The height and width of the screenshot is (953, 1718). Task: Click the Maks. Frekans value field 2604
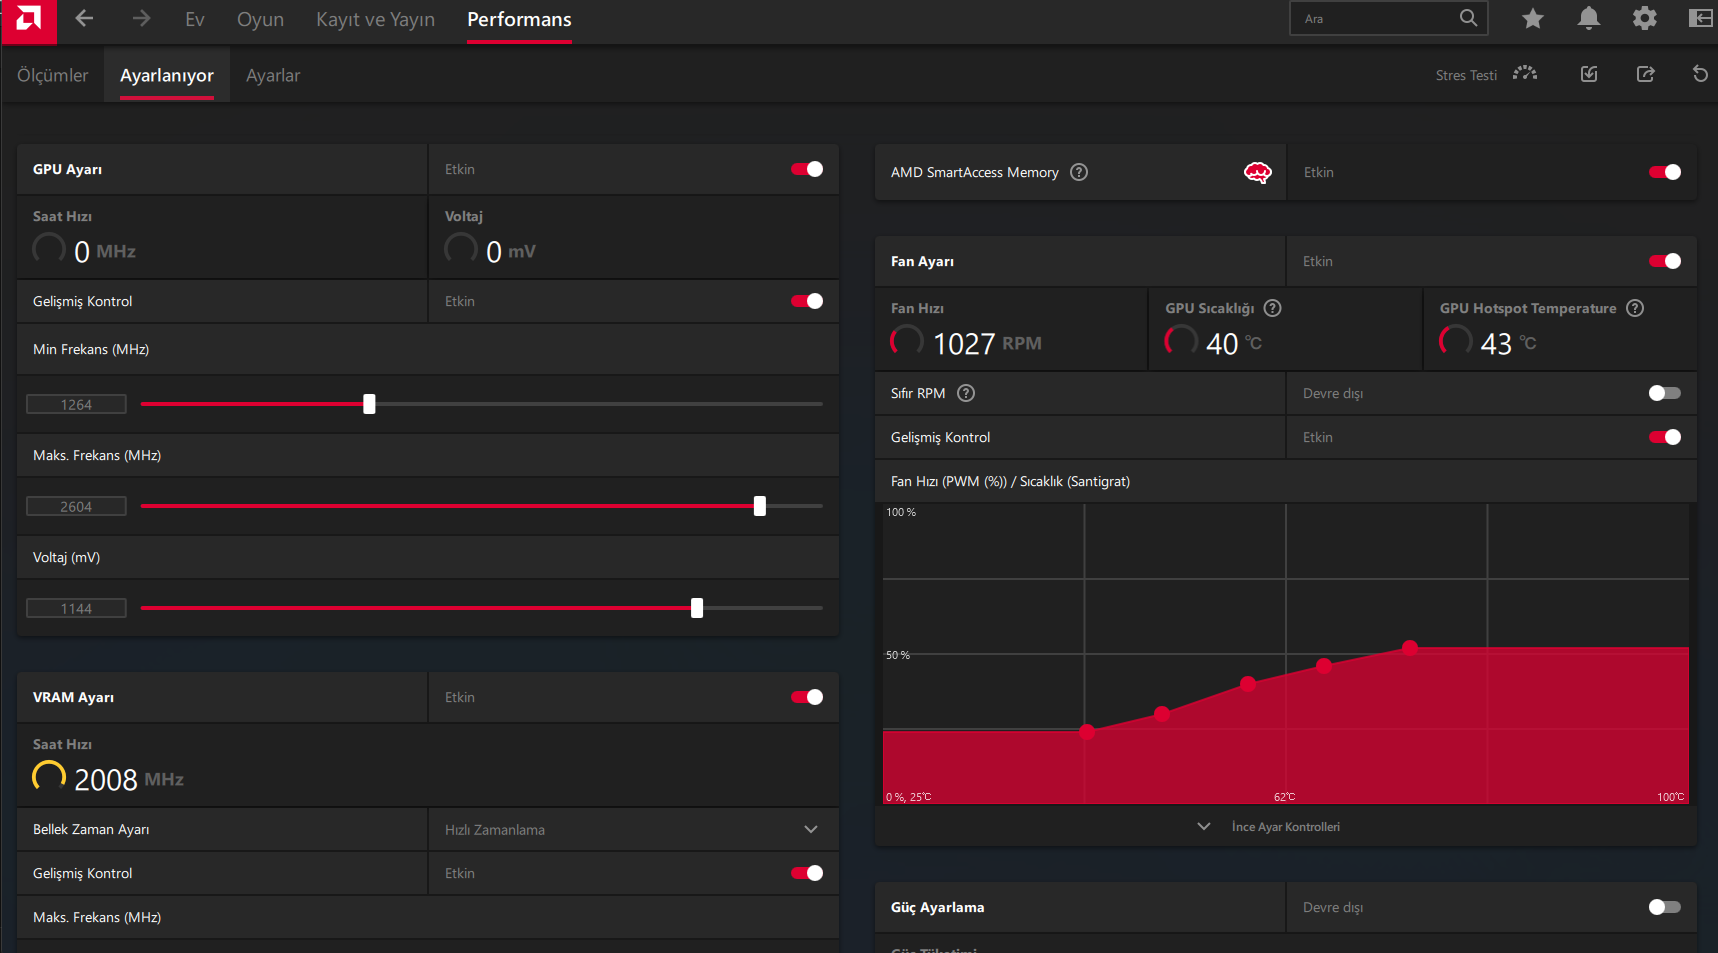pyautogui.click(x=76, y=506)
